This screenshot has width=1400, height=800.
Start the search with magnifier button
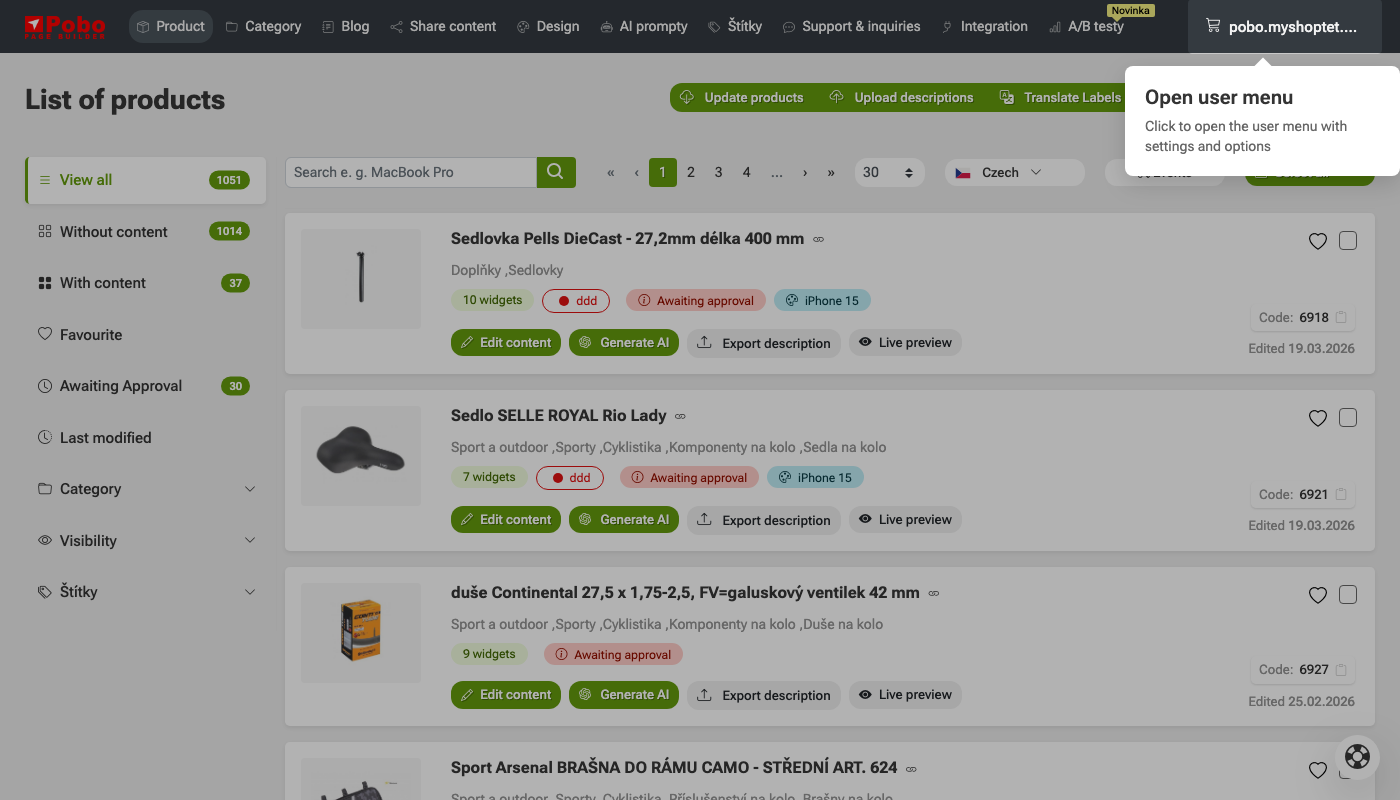(x=556, y=172)
